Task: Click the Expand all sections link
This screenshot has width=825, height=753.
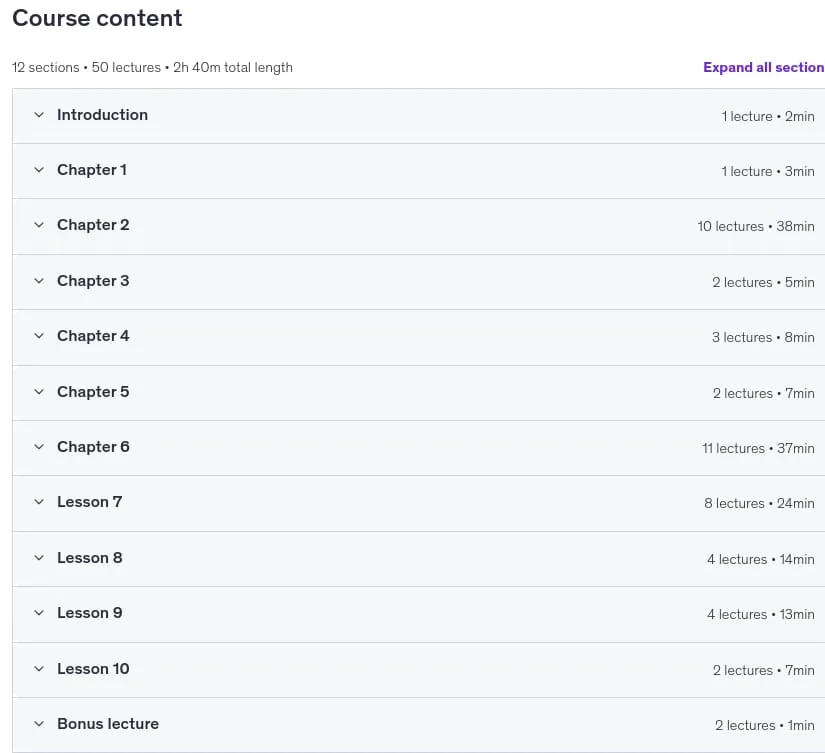Action: click(x=763, y=67)
